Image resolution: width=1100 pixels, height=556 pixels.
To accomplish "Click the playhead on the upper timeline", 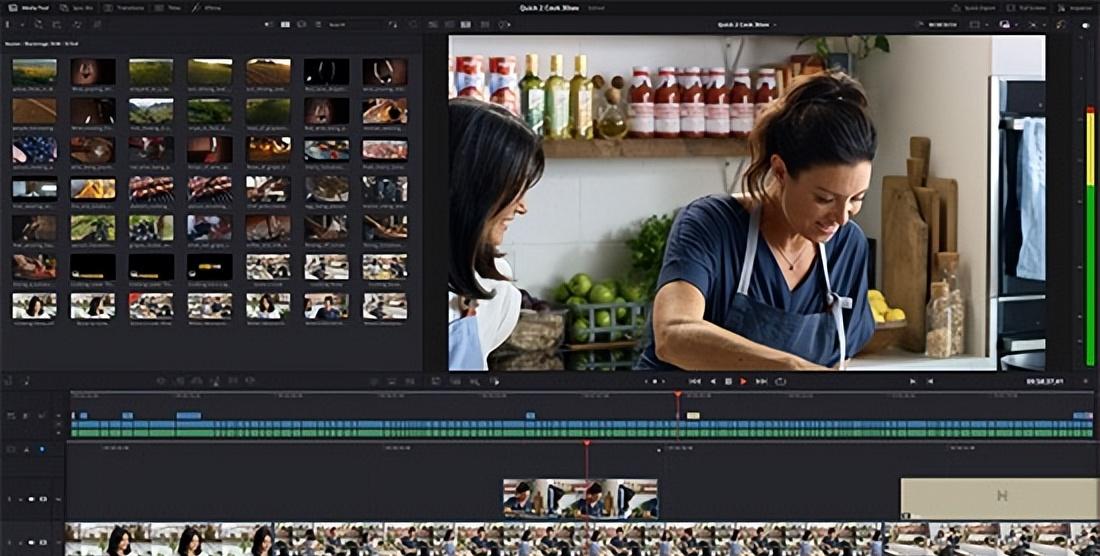I will (x=677, y=395).
